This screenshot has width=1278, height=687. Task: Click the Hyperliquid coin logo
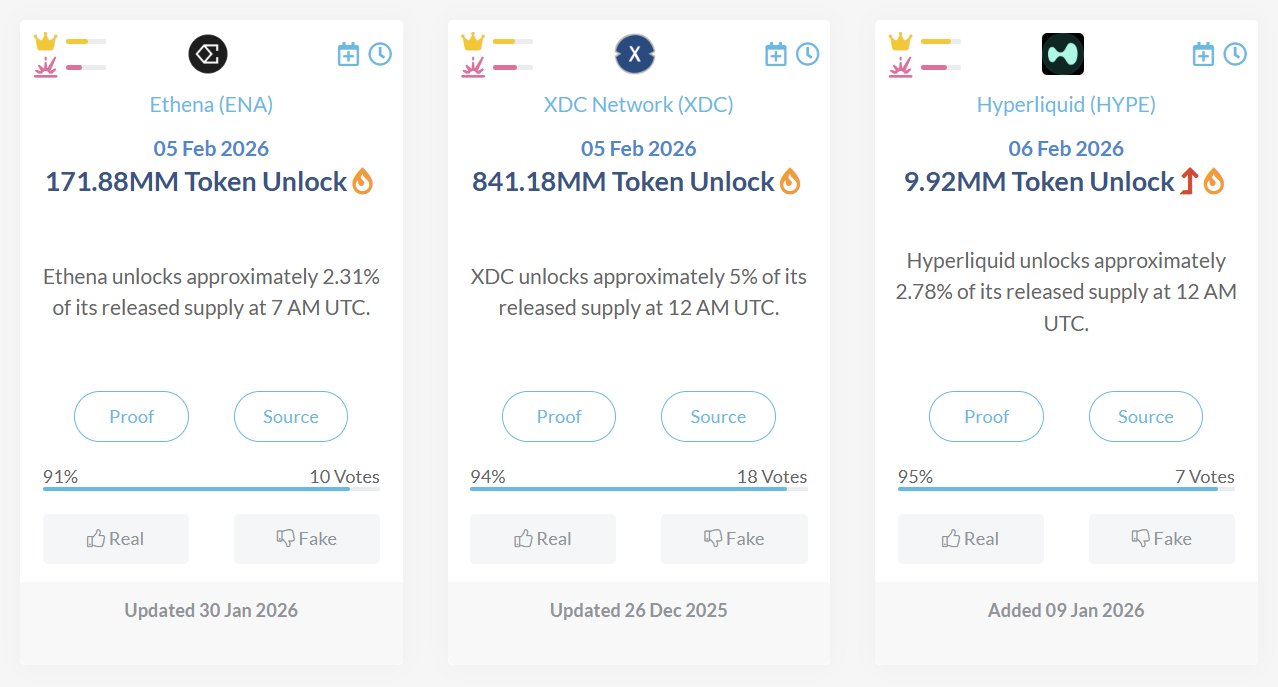(x=1062, y=54)
